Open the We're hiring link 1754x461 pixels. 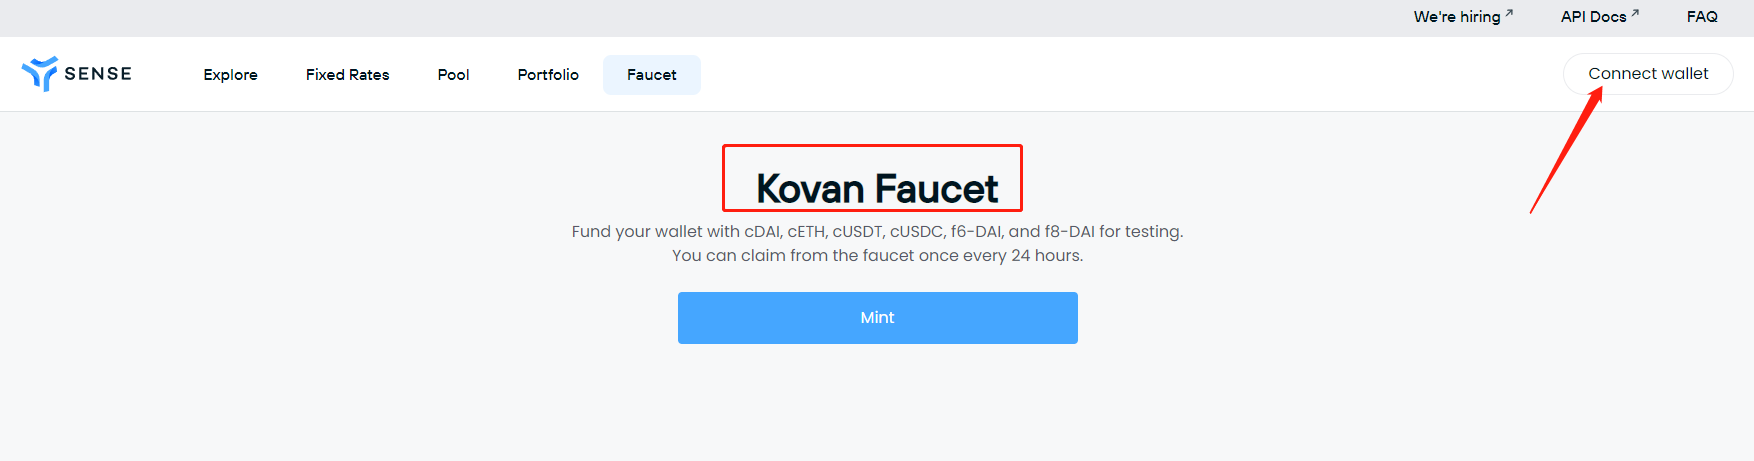tap(1457, 17)
